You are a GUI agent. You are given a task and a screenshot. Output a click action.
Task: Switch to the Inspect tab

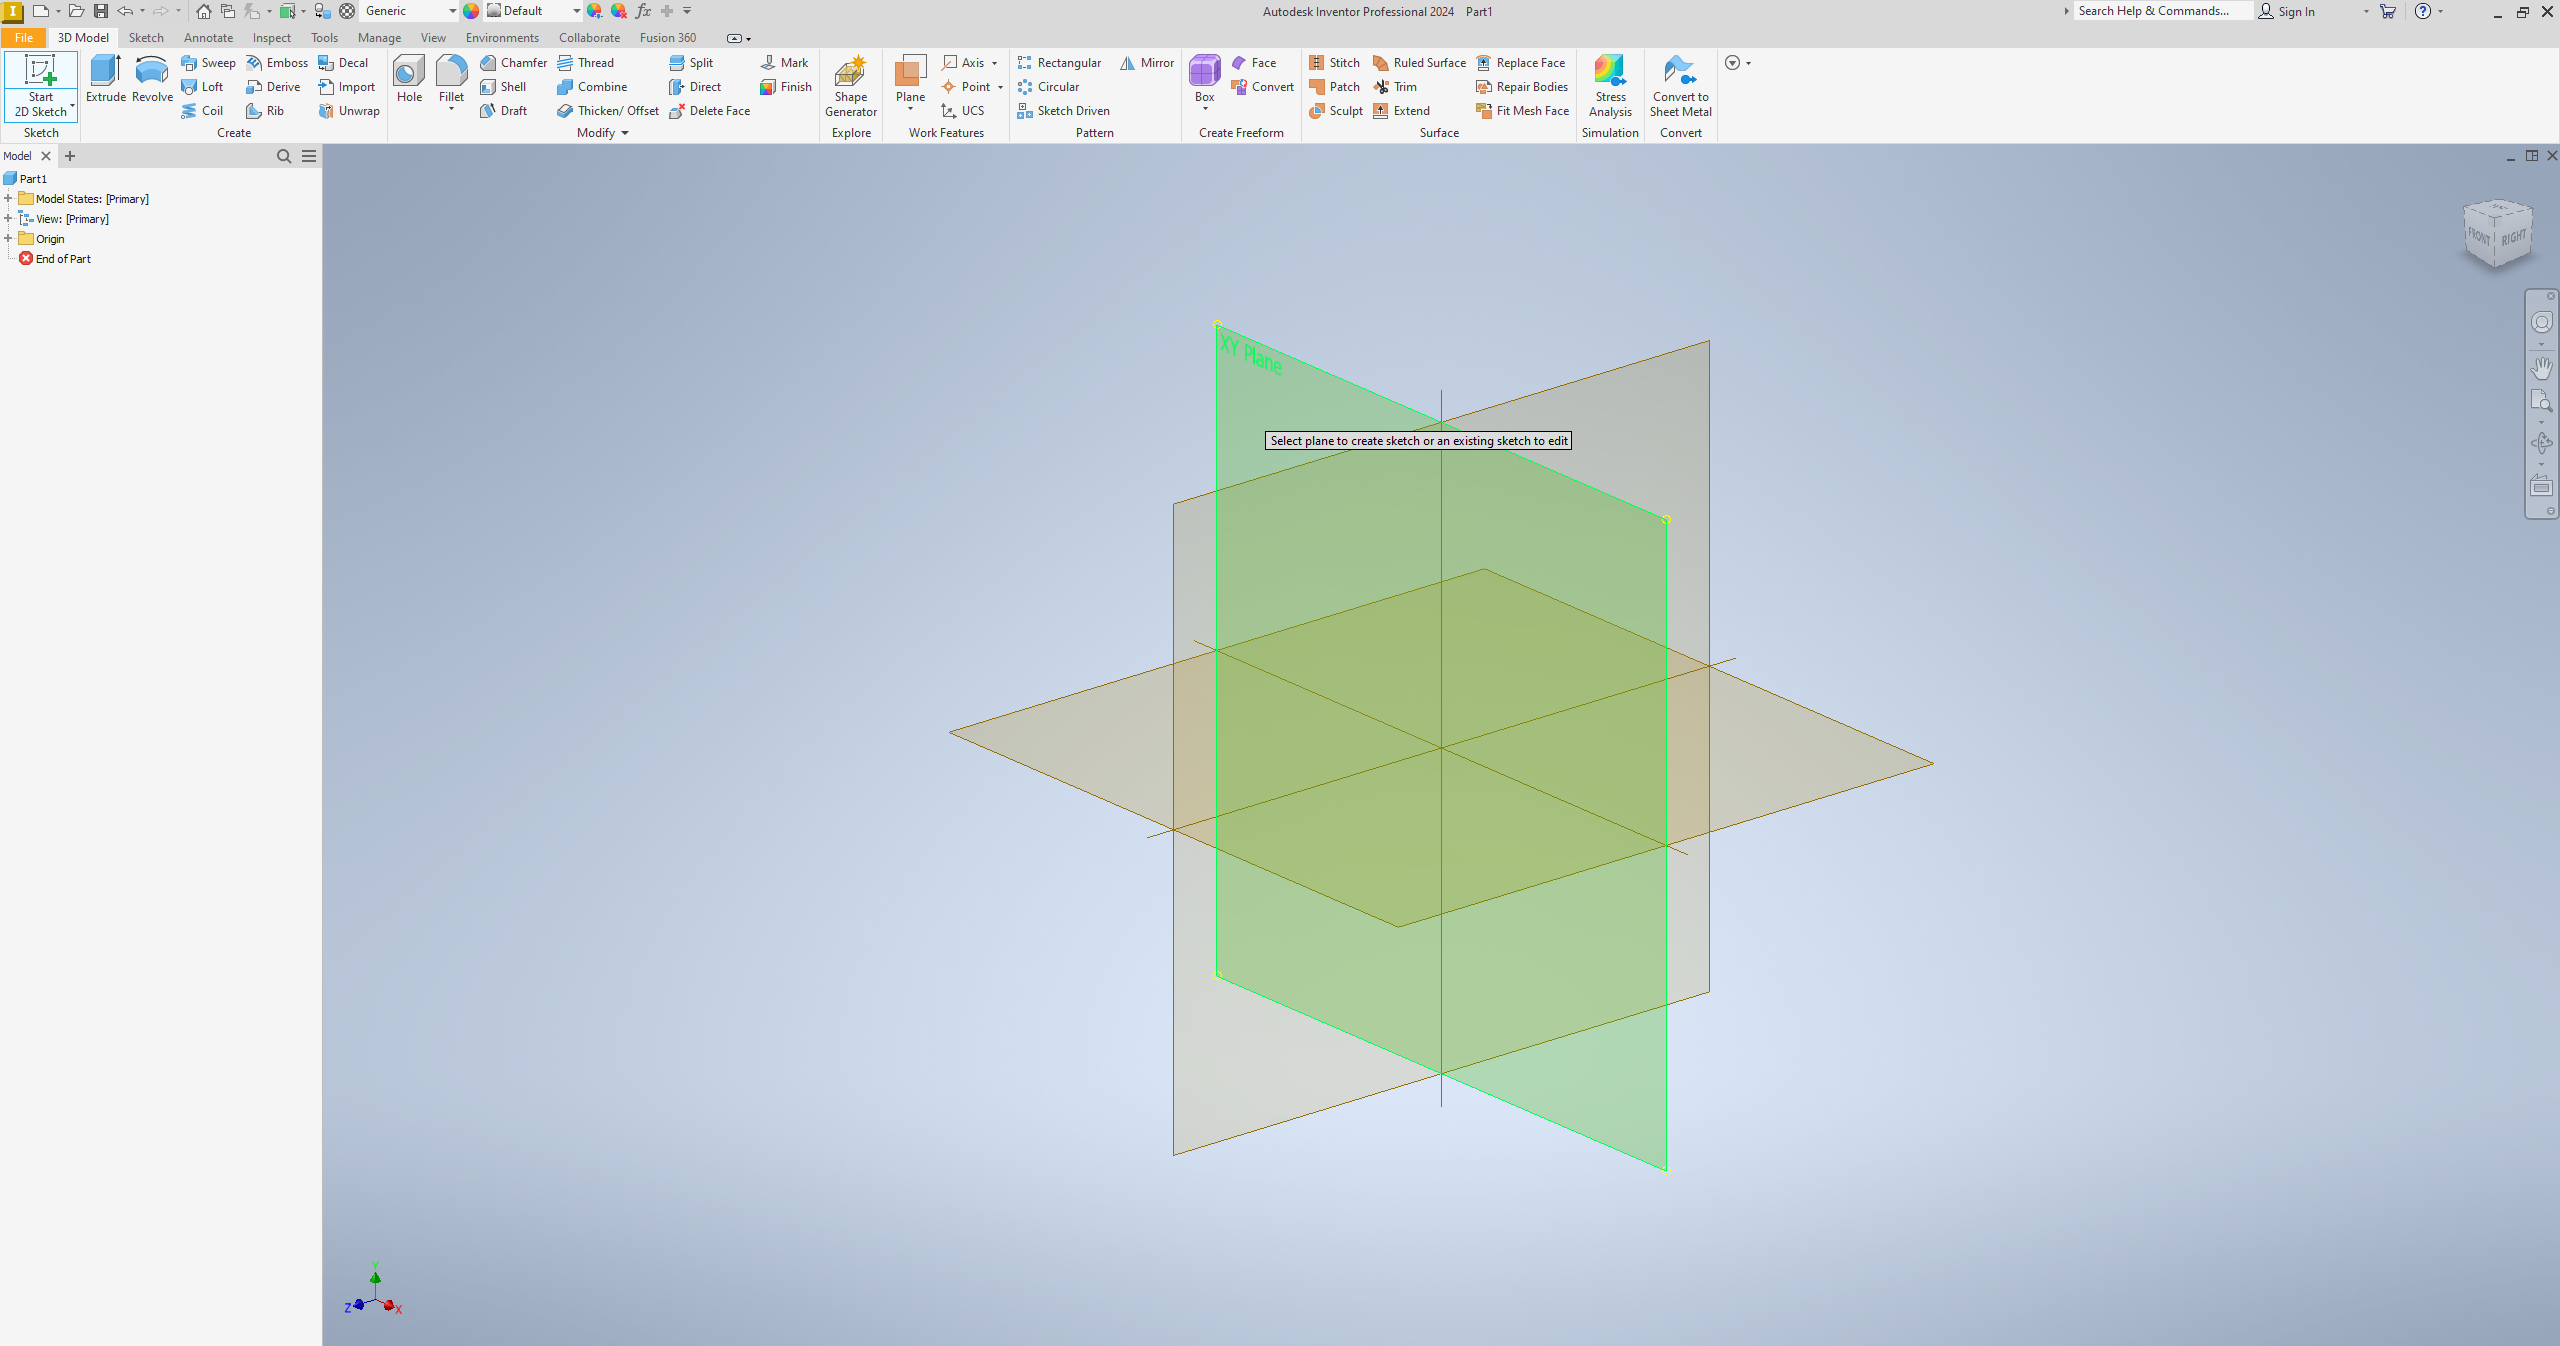pos(271,37)
